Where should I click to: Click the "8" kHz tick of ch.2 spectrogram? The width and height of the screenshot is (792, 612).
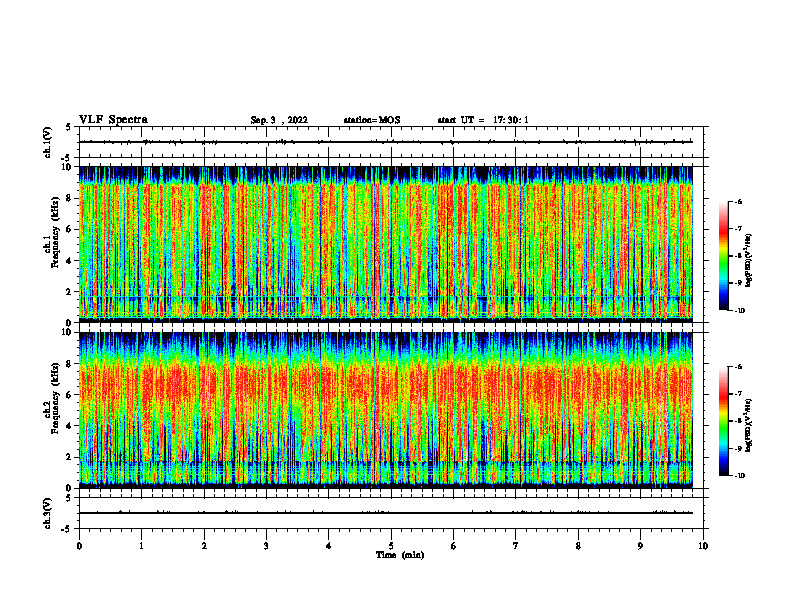(69, 364)
